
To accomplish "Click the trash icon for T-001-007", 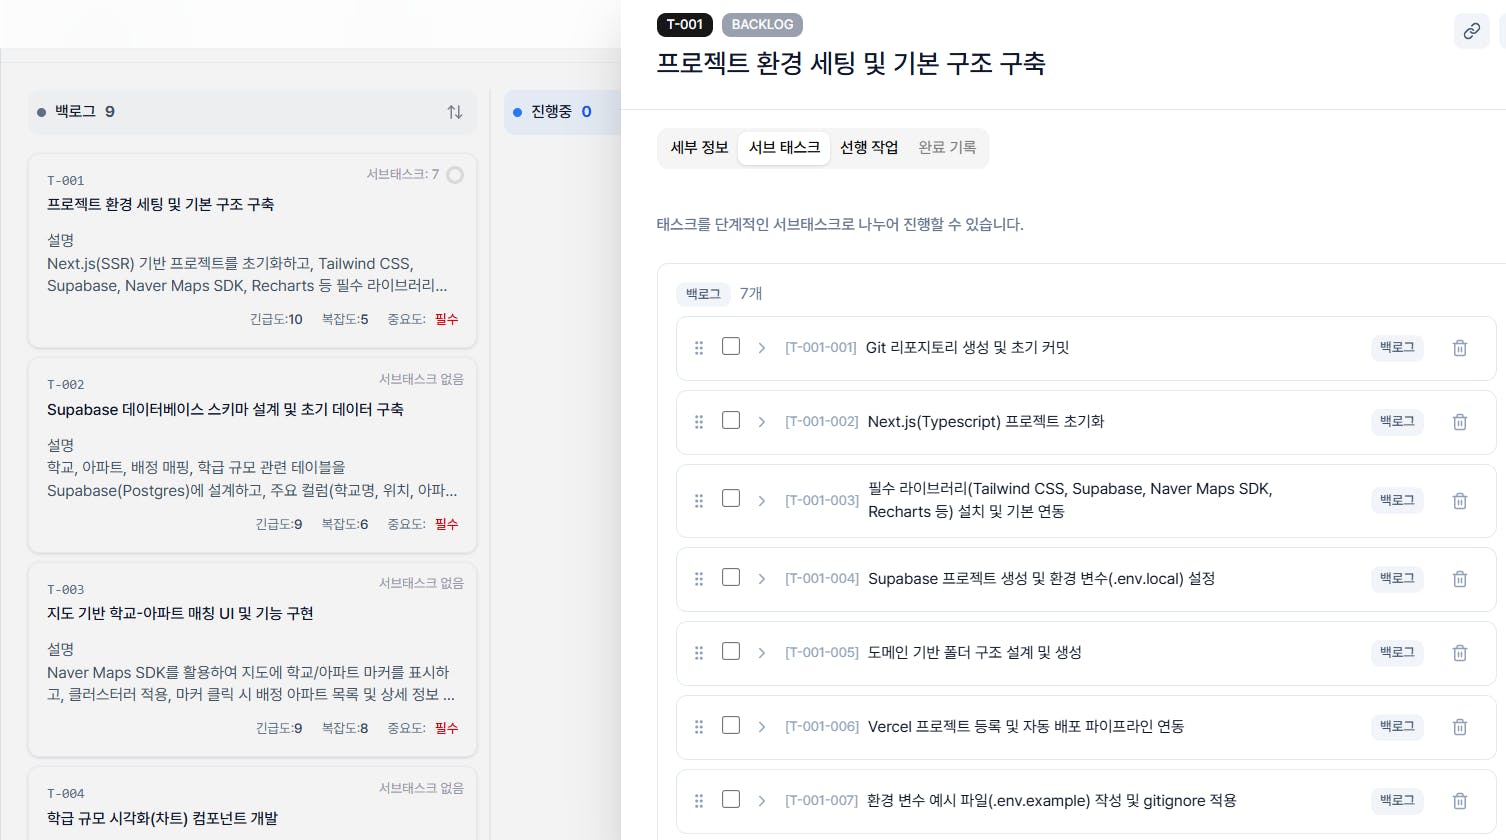I will pos(1459,800).
